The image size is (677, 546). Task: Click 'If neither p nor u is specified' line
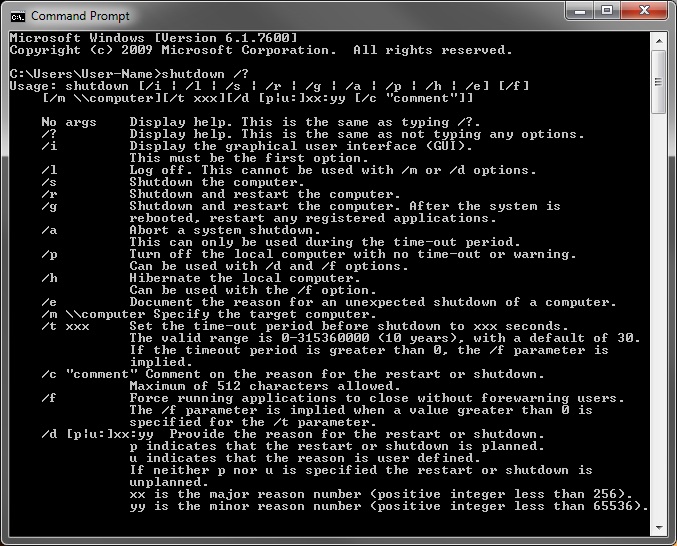(361, 470)
